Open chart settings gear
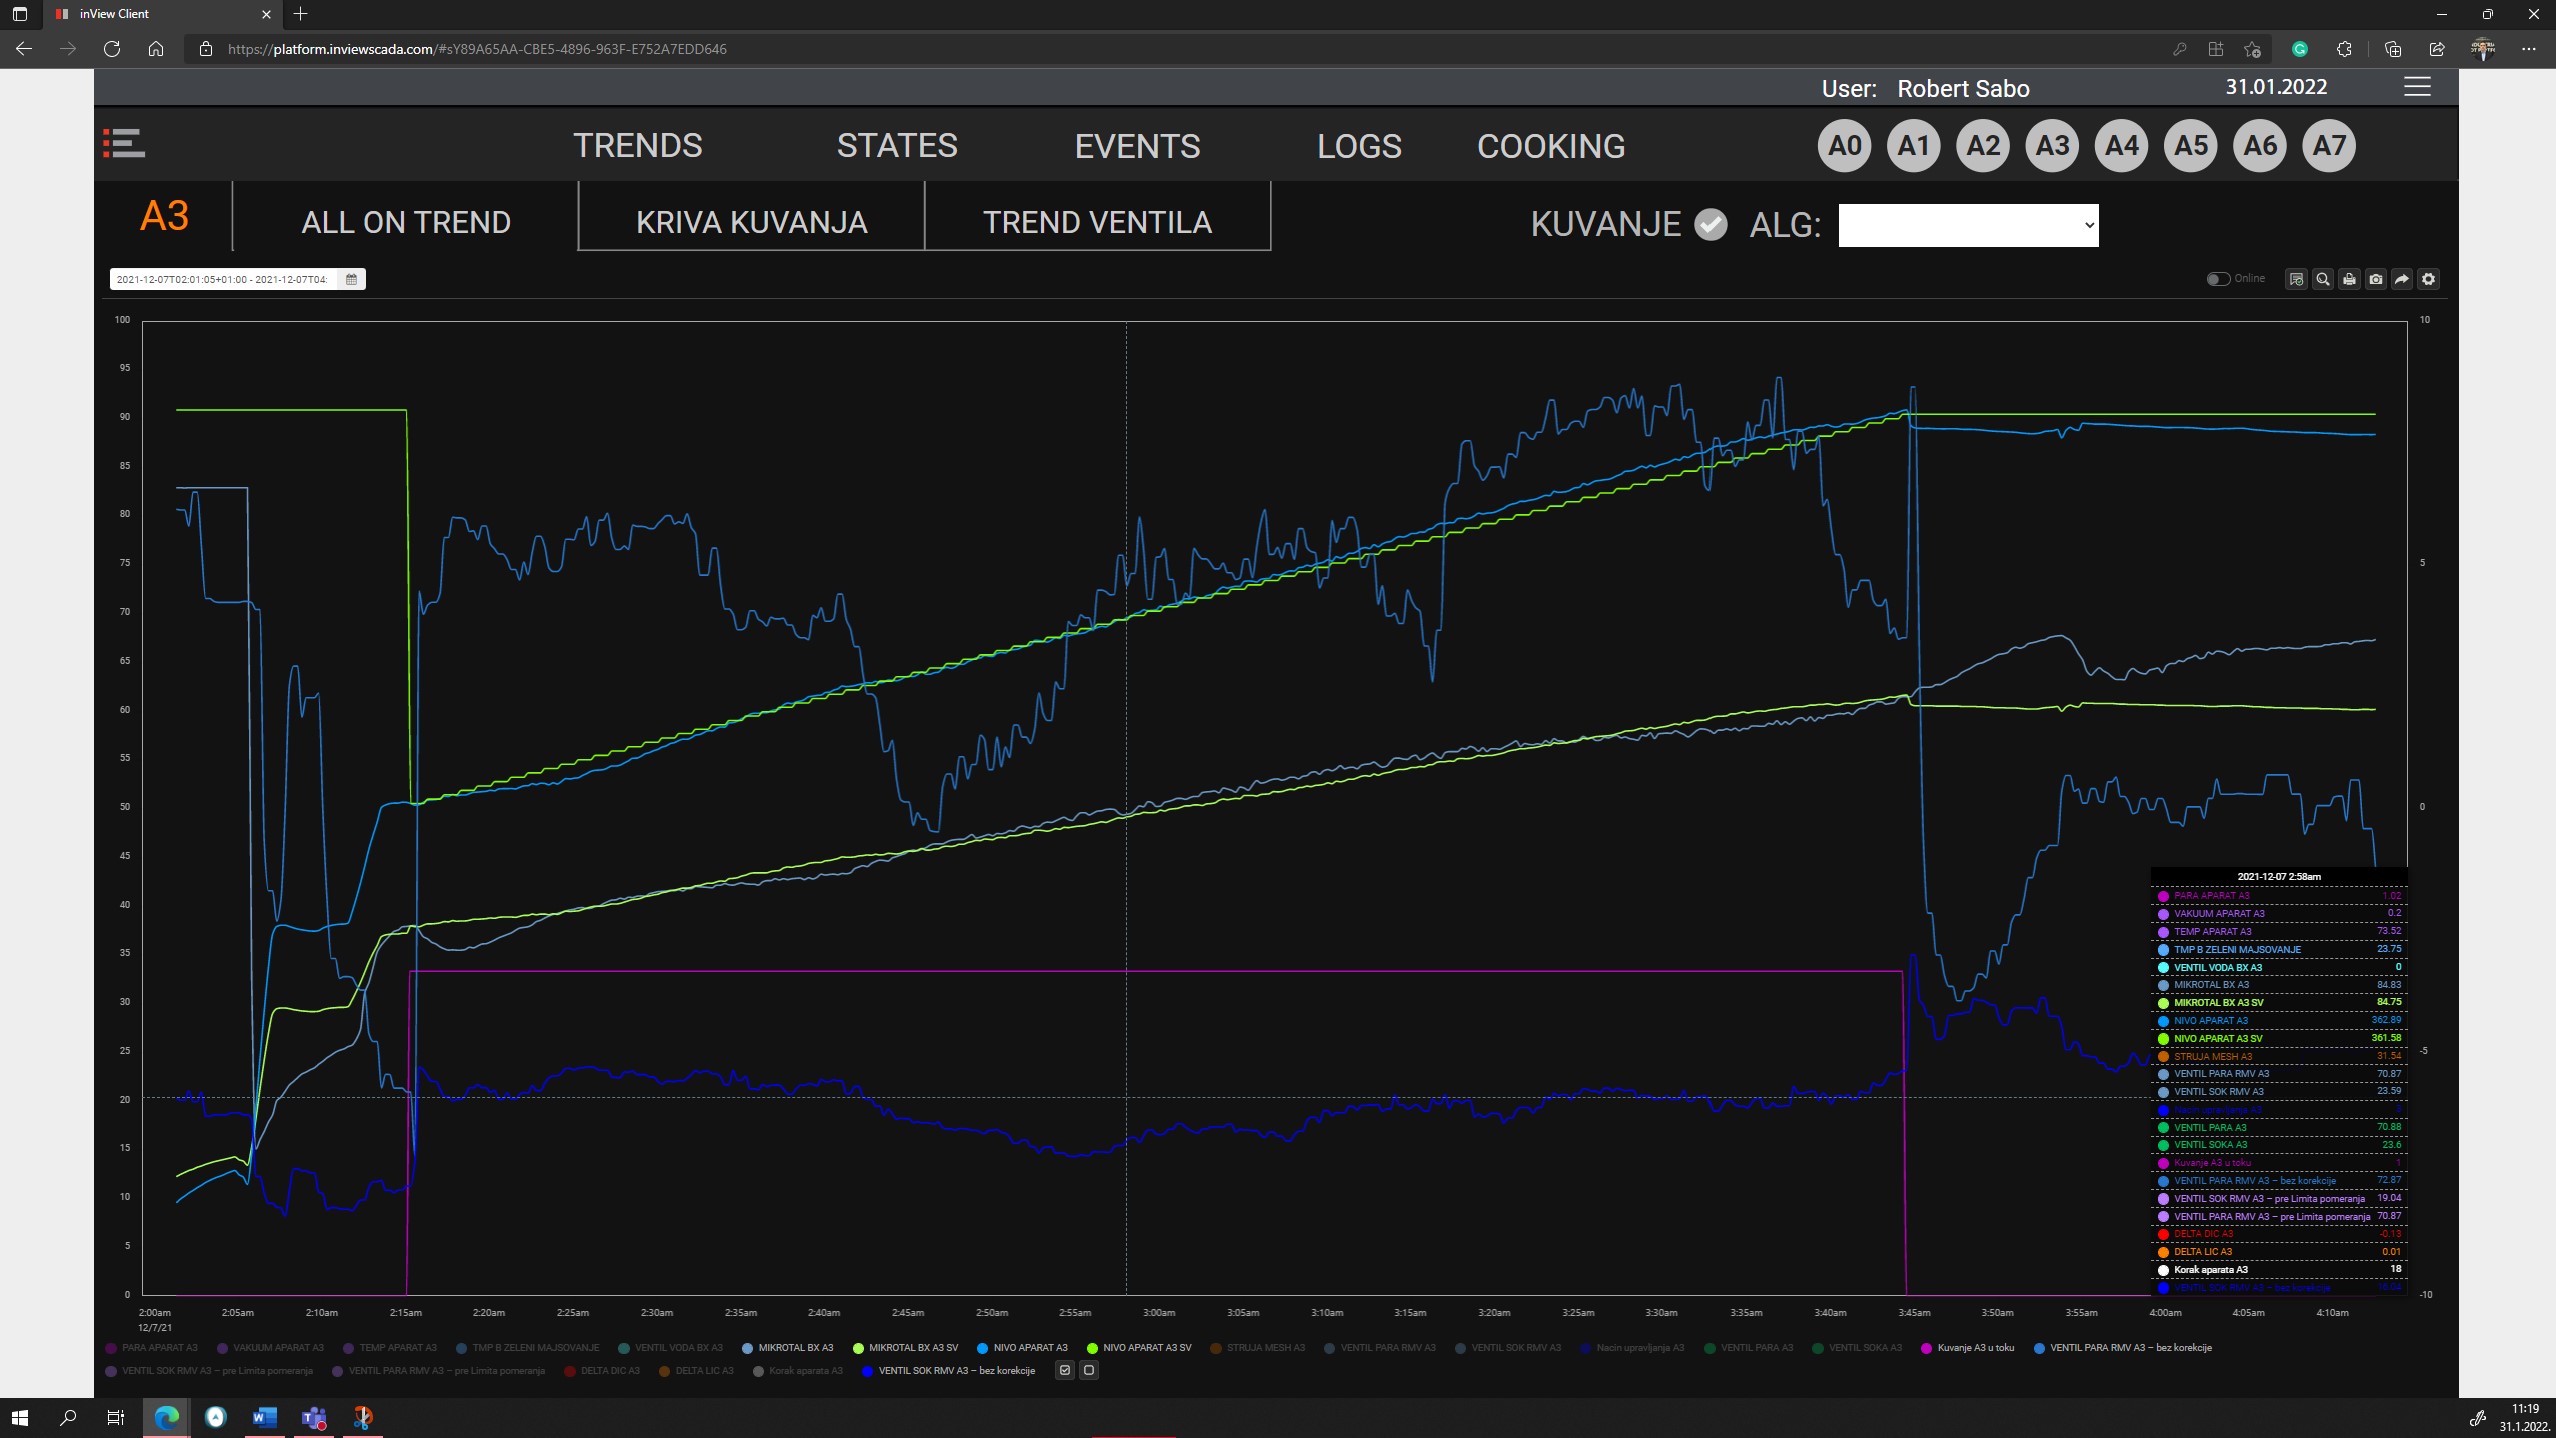Screen dimensions: 2556x1438 click(x=2428, y=279)
